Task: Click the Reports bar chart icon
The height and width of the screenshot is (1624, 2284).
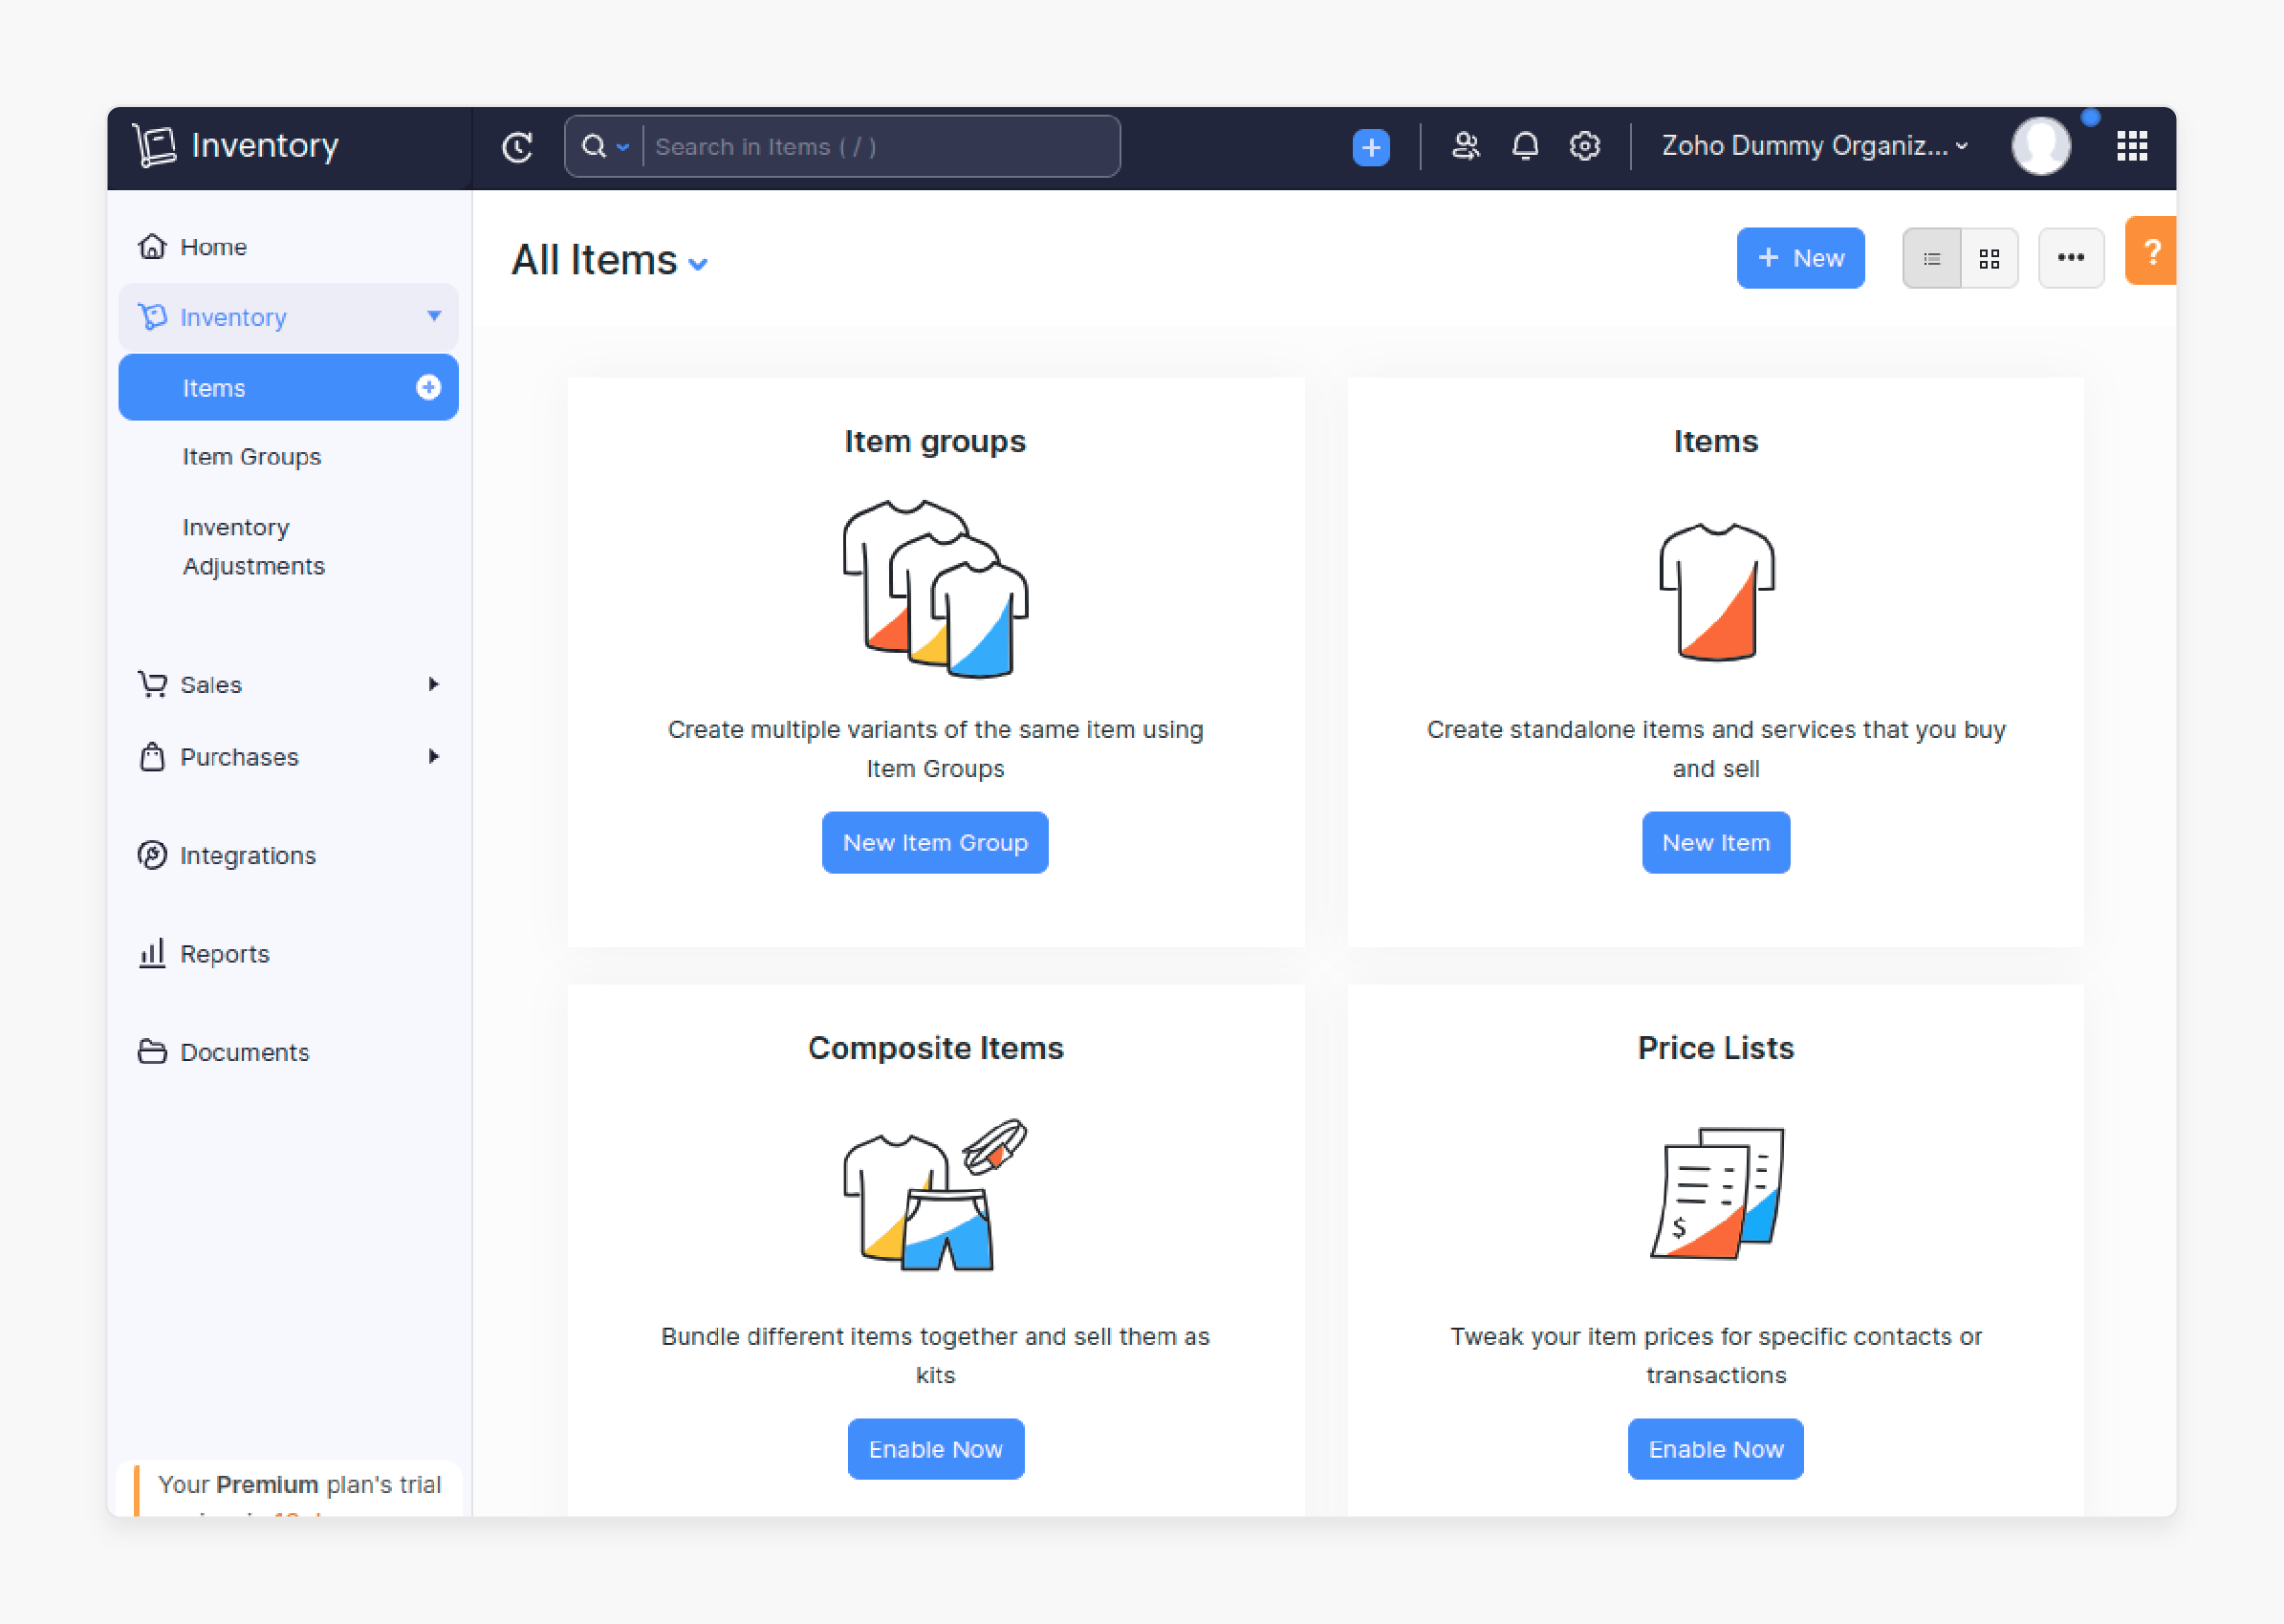Action: tap(152, 953)
